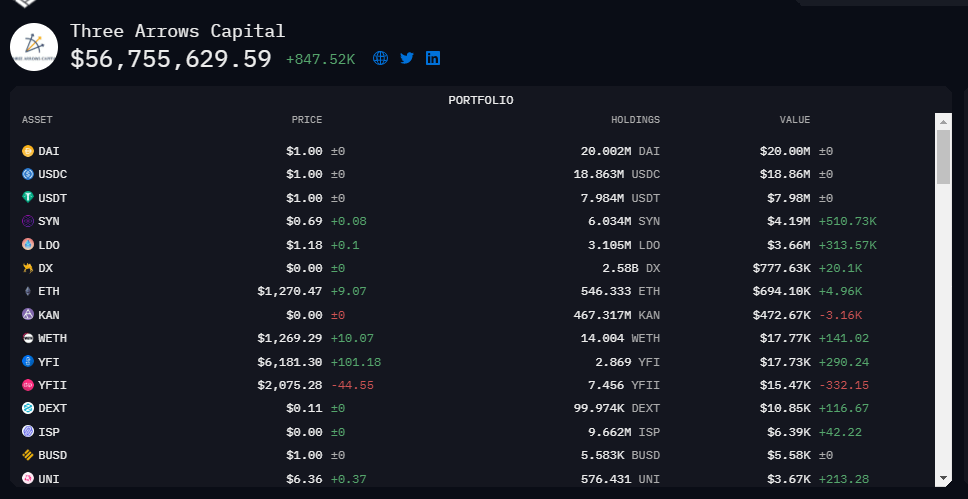Click the Three Arrows Capital logo
Screen dimensions: 968x499
point(34,47)
